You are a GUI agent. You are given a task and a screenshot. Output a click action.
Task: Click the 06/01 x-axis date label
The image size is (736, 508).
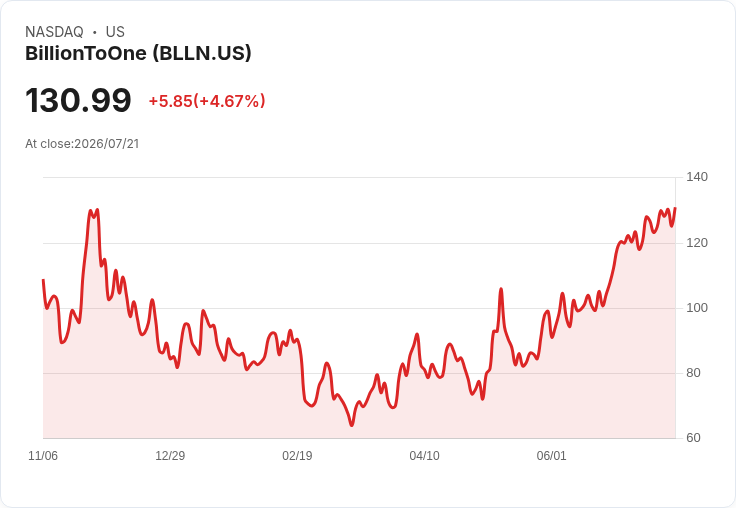click(552, 456)
